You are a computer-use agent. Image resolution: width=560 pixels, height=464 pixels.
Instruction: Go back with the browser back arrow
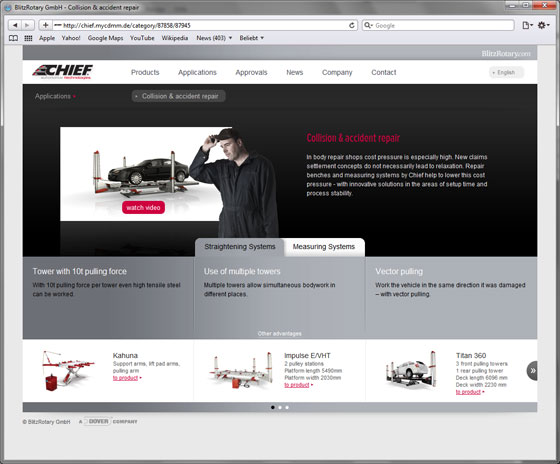(x=15, y=25)
